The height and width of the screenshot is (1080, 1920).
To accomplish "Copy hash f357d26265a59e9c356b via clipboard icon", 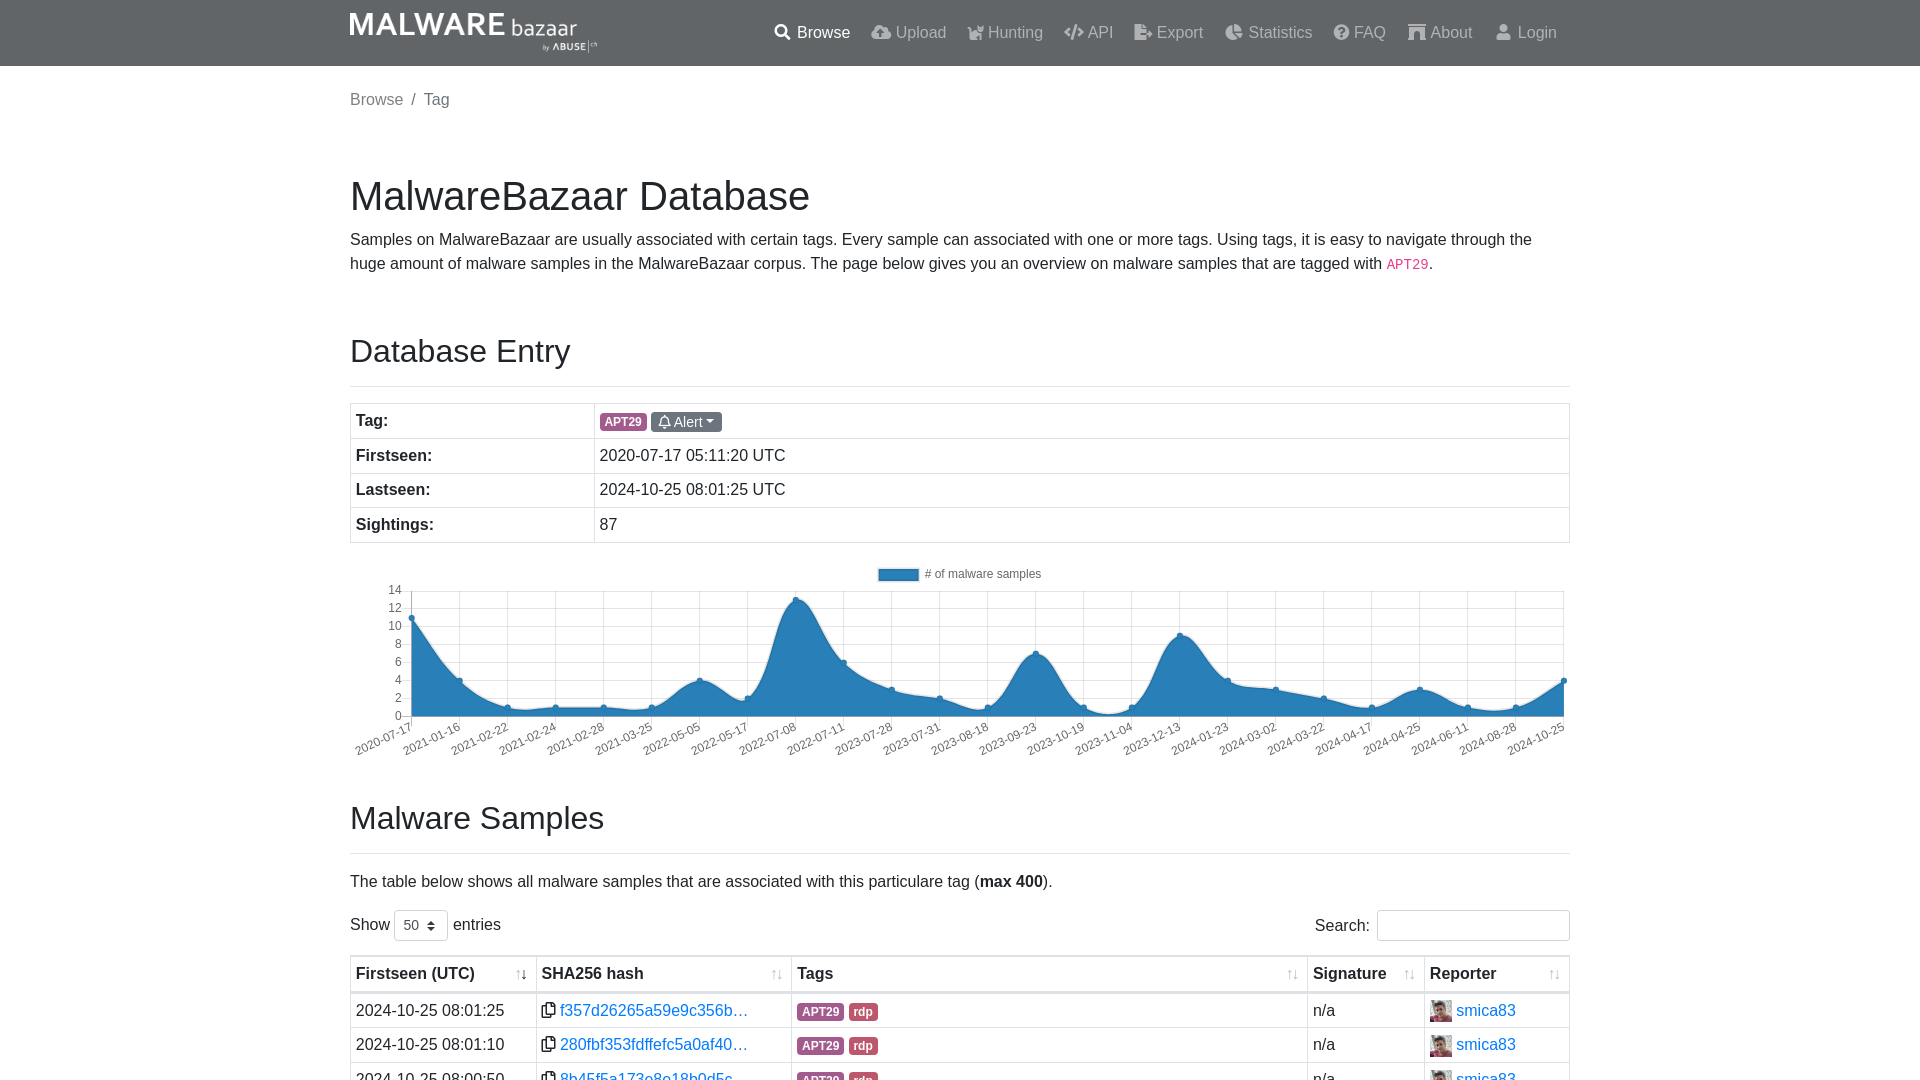I will (x=548, y=1010).
